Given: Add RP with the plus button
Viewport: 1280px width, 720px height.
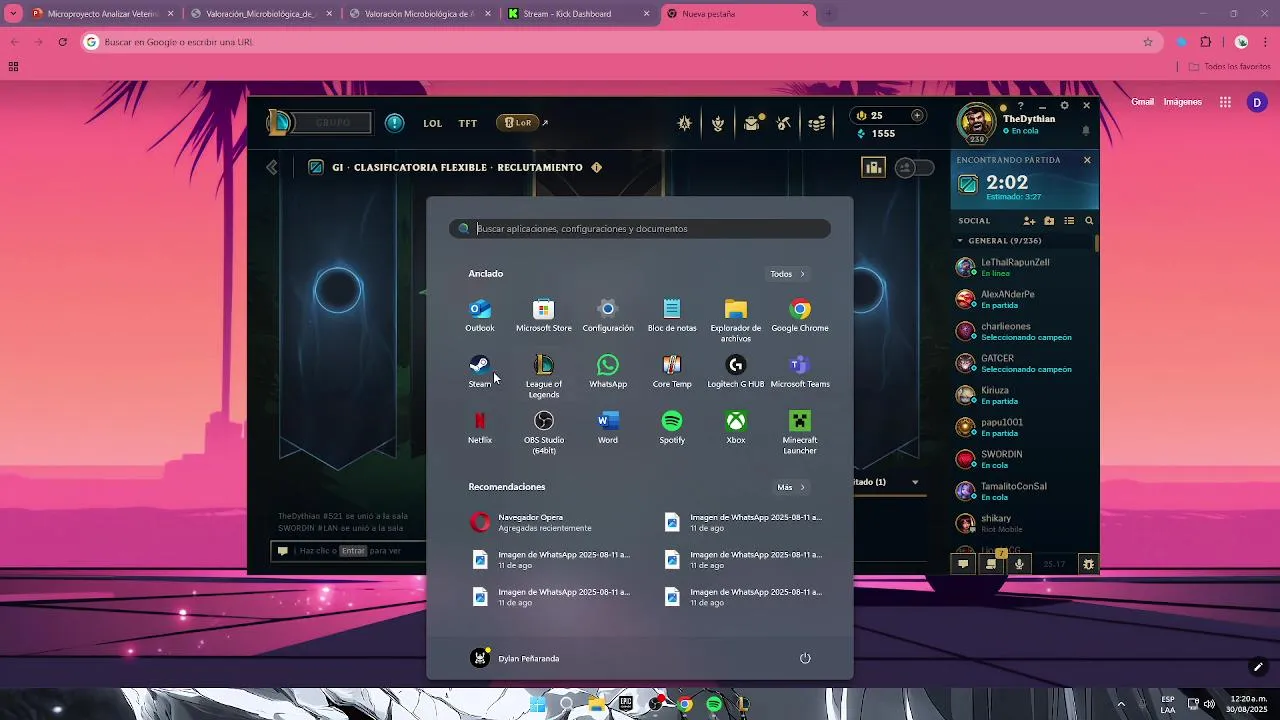Looking at the screenshot, I should 917,116.
